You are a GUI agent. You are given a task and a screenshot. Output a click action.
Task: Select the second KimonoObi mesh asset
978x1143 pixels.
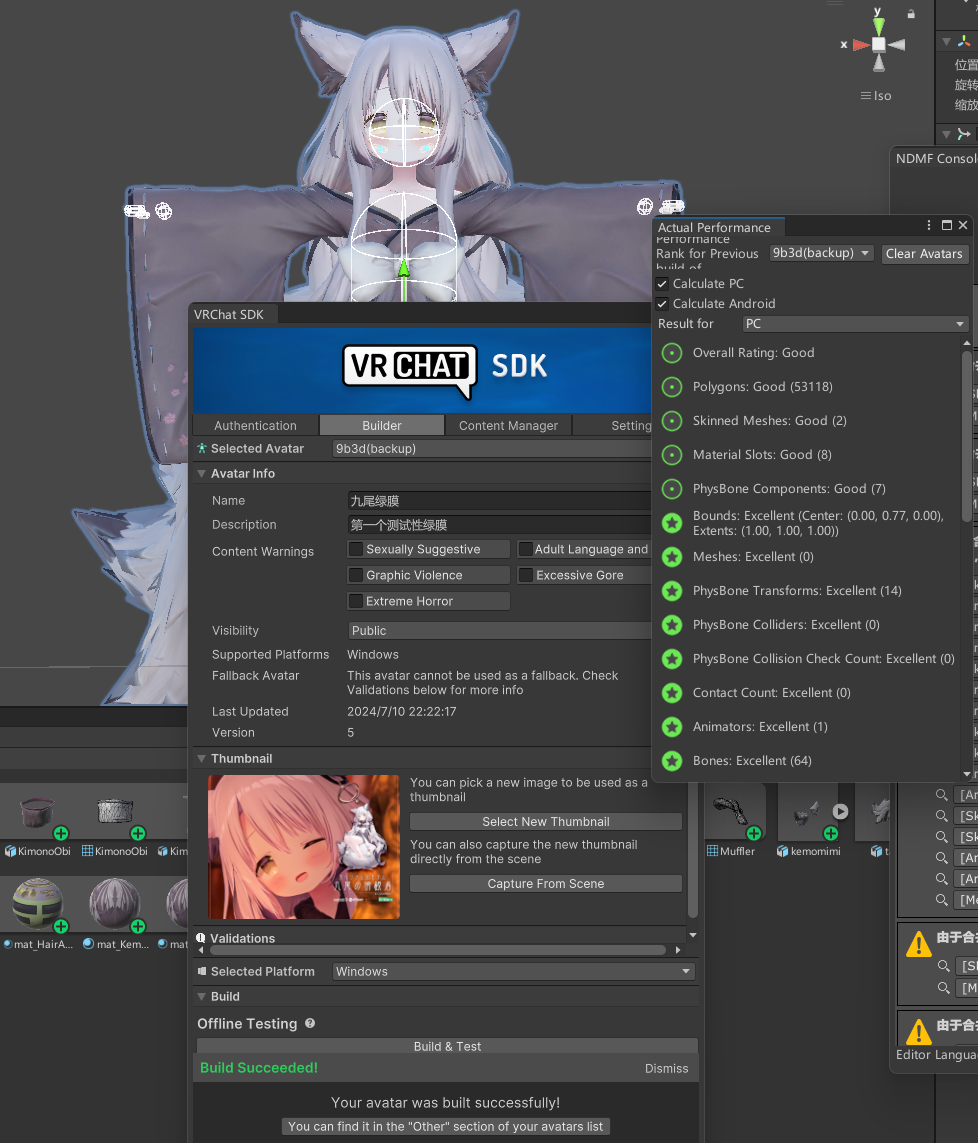(x=114, y=811)
